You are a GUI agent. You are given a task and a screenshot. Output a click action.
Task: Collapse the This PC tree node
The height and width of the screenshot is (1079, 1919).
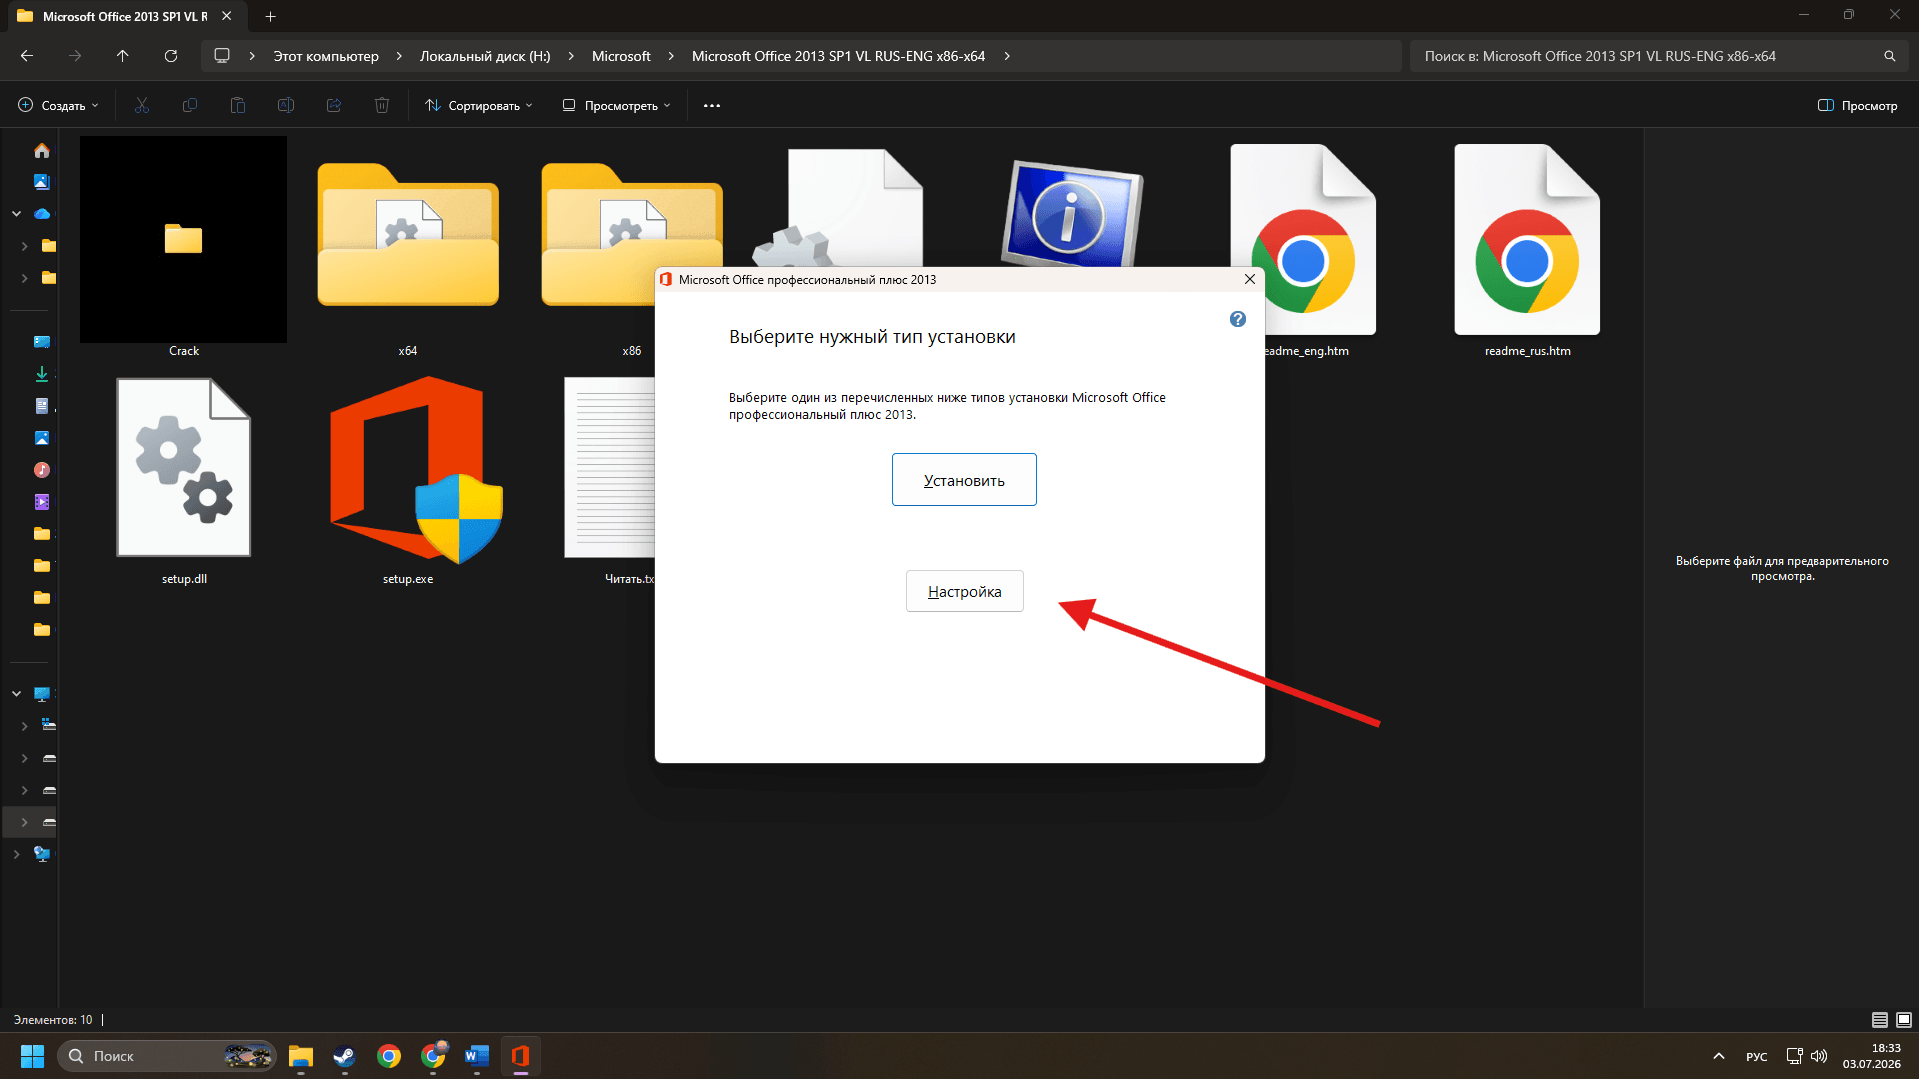click(16, 694)
